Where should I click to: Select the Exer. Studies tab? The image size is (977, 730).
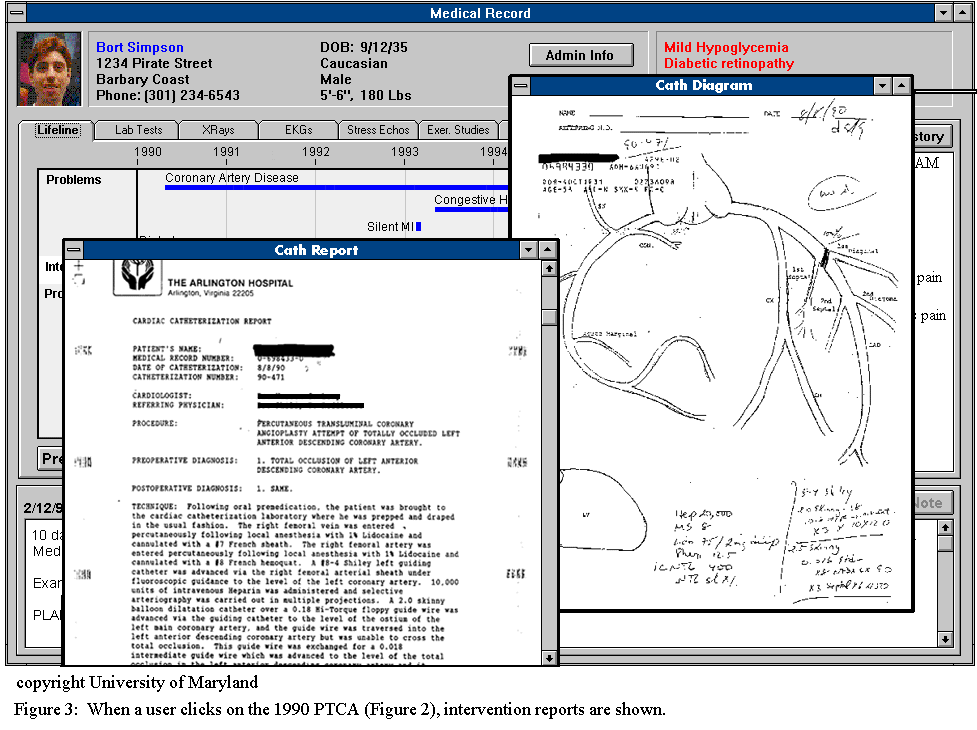pyautogui.click(x=458, y=130)
